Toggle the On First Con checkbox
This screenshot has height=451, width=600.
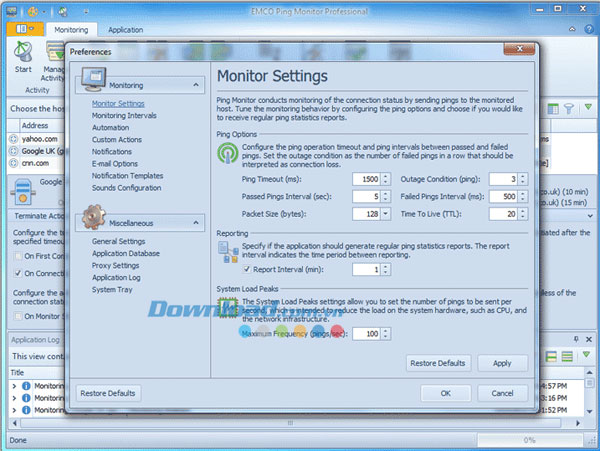tap(19, 255)
